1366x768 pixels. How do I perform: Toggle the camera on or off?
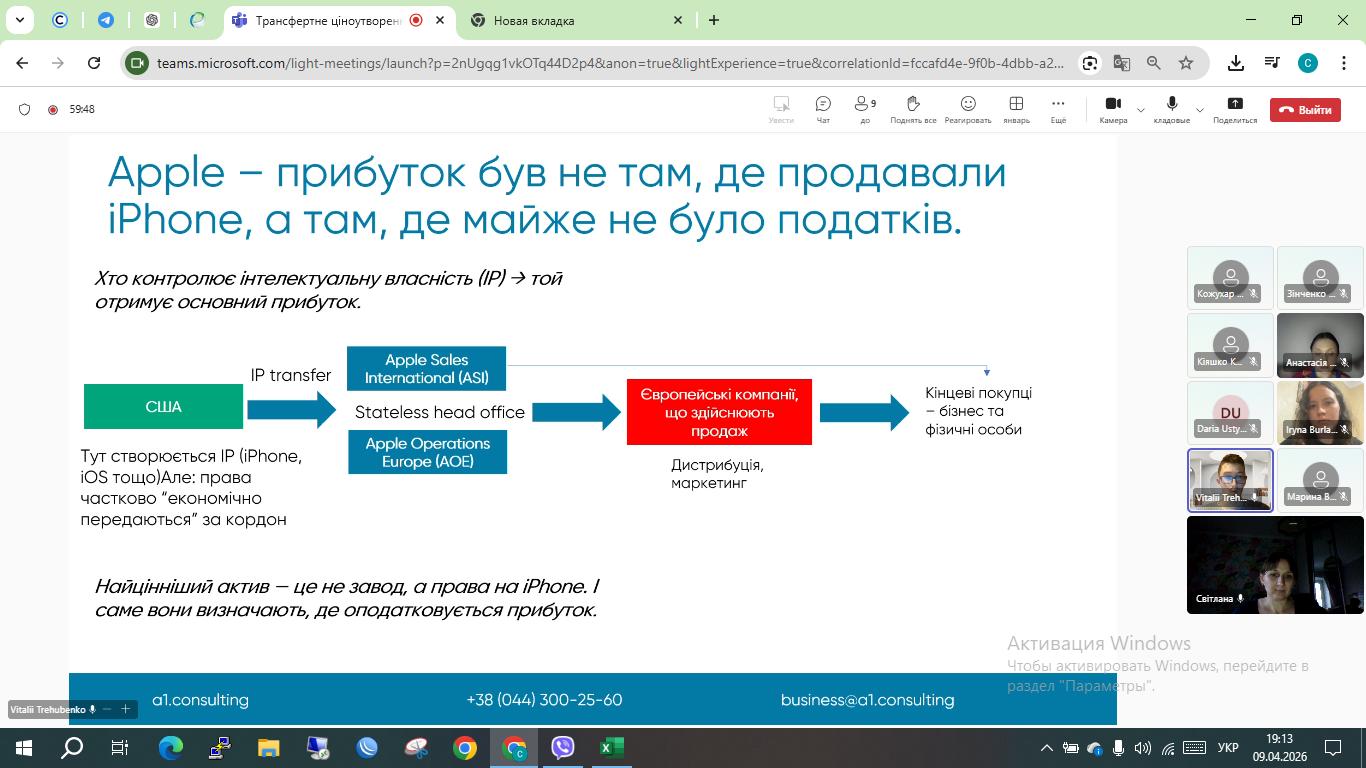(x=1112, y=108)
